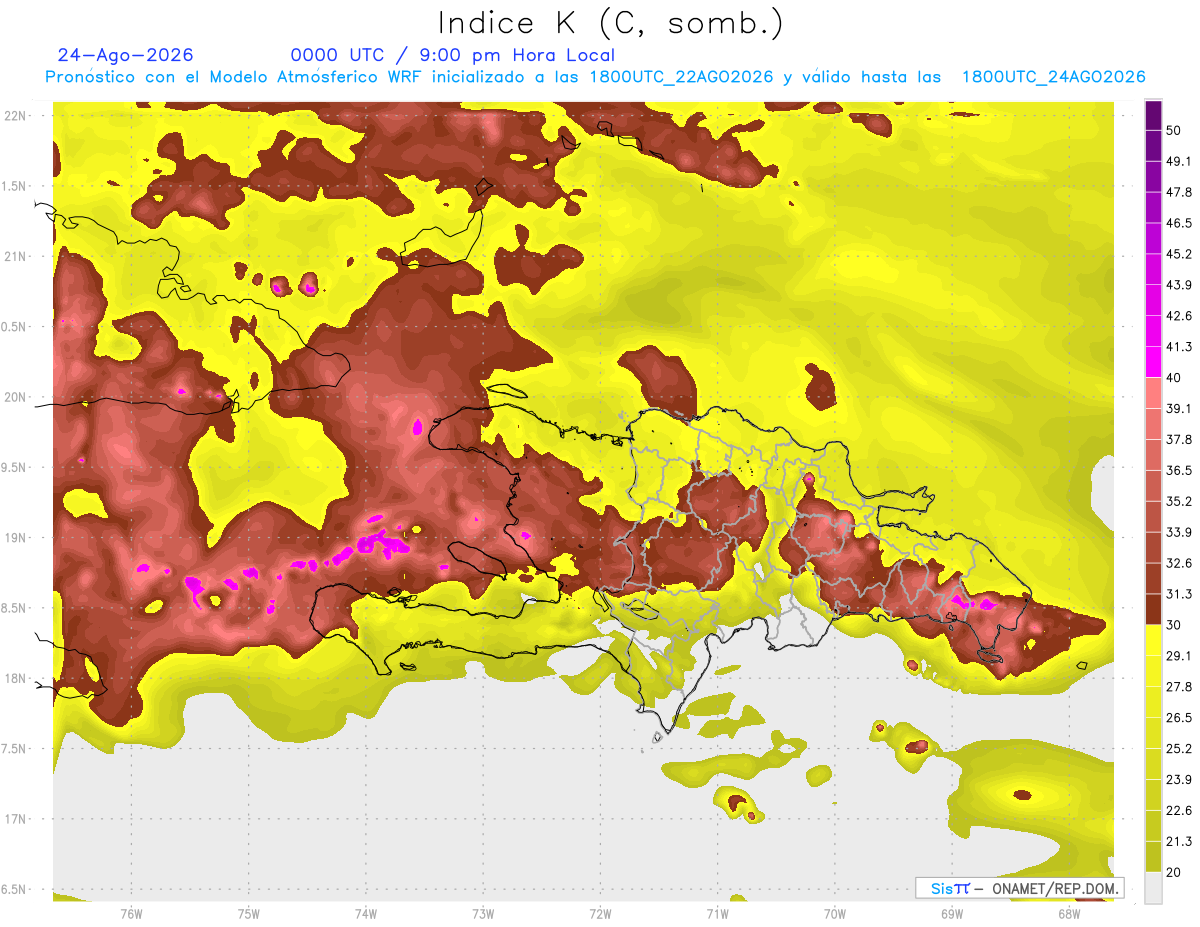Click the colorbar value '21.3'

(x=1181, y=842)
